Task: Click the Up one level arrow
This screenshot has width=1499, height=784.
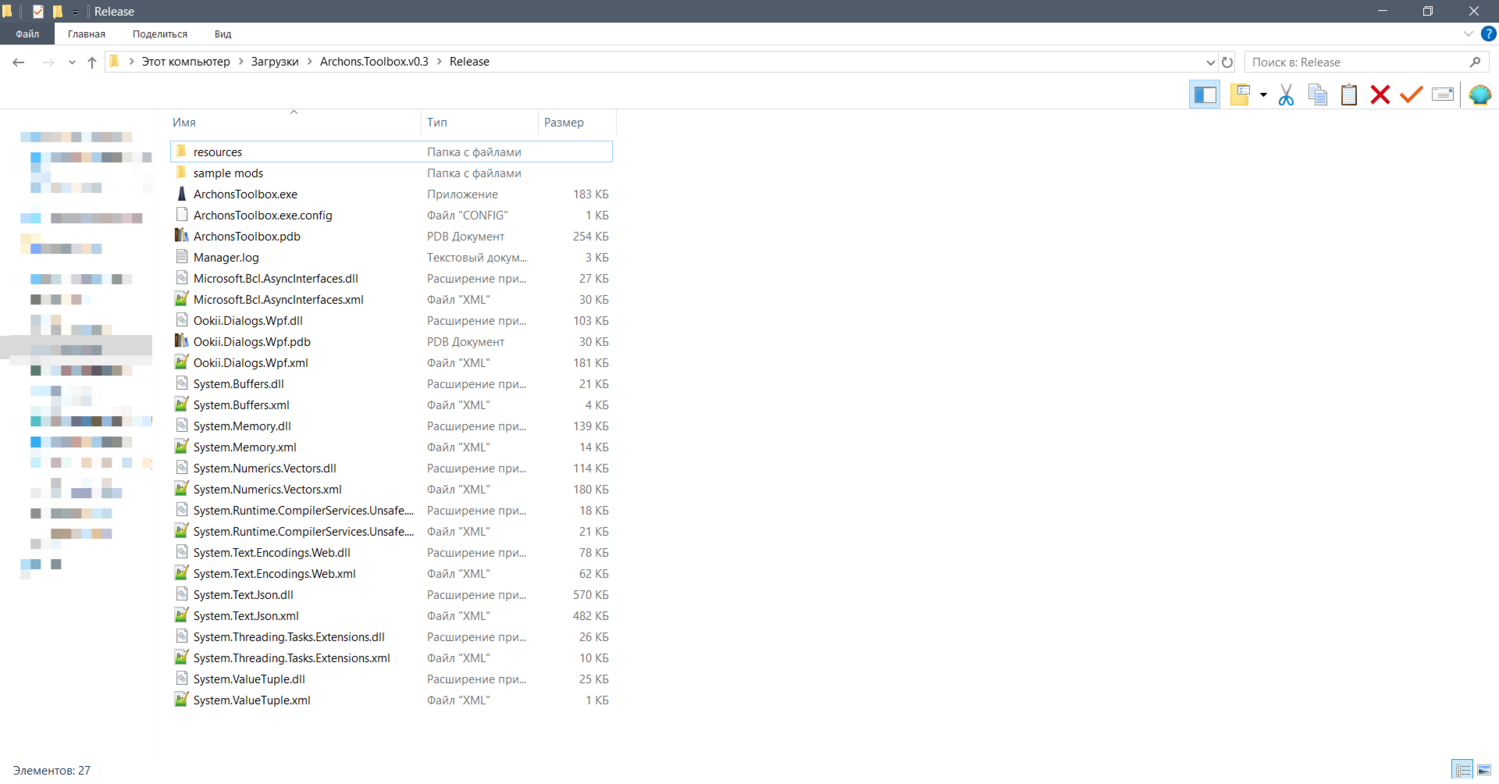Action: point(92,62)
